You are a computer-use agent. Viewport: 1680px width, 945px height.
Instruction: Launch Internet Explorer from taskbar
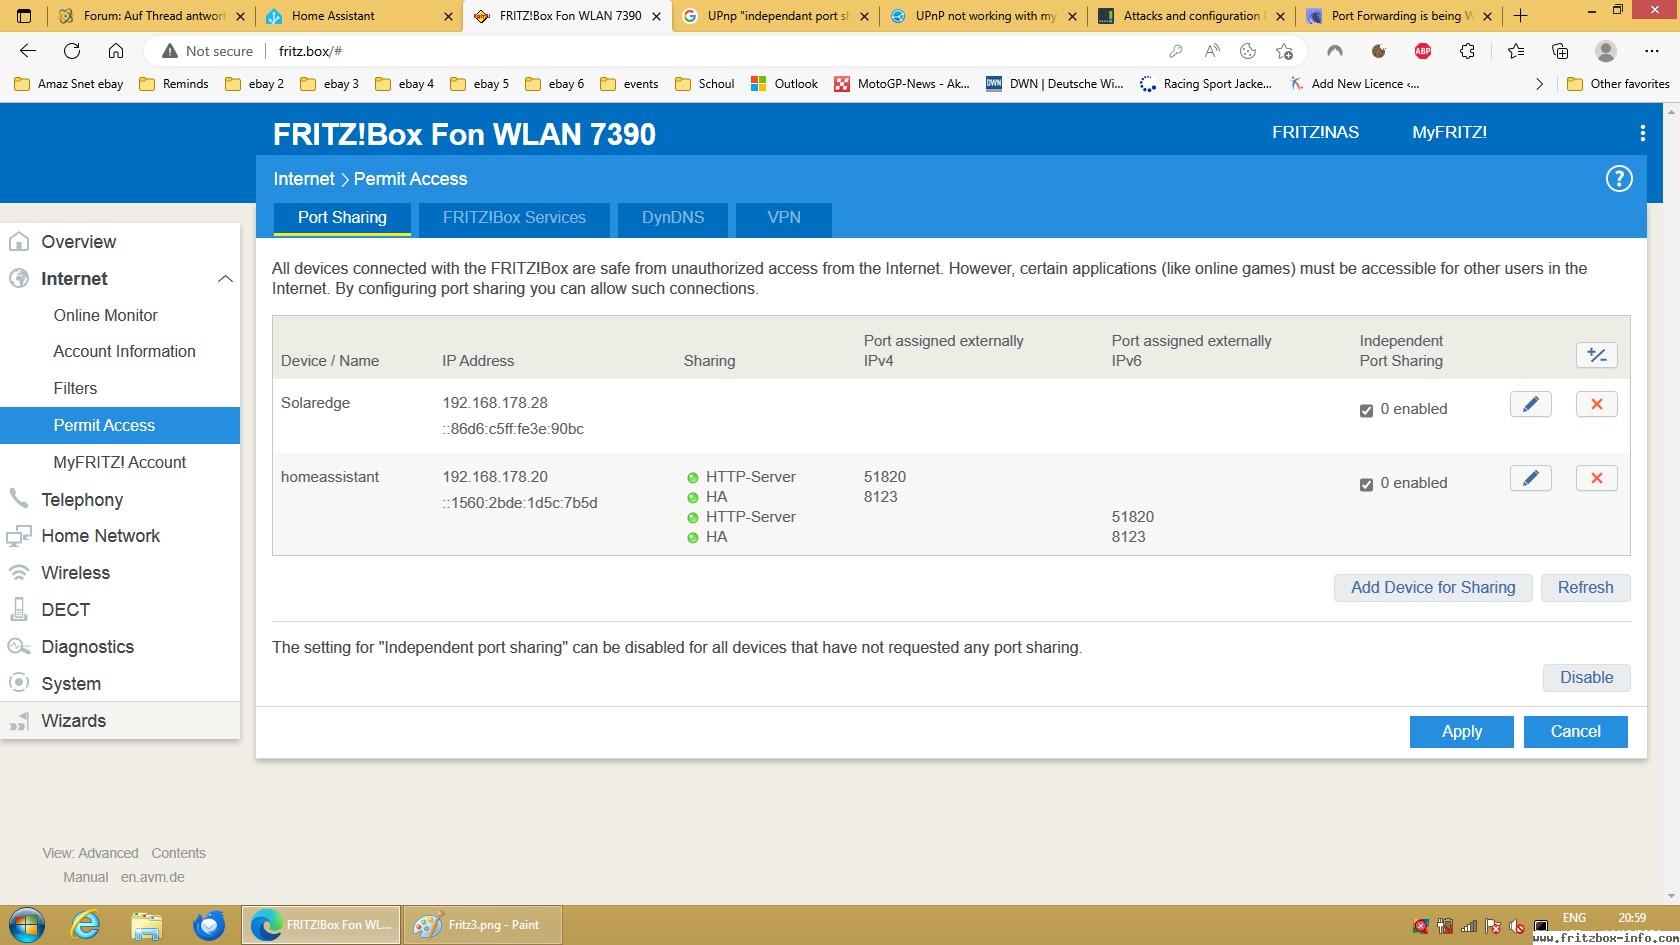tap(86, 925)
